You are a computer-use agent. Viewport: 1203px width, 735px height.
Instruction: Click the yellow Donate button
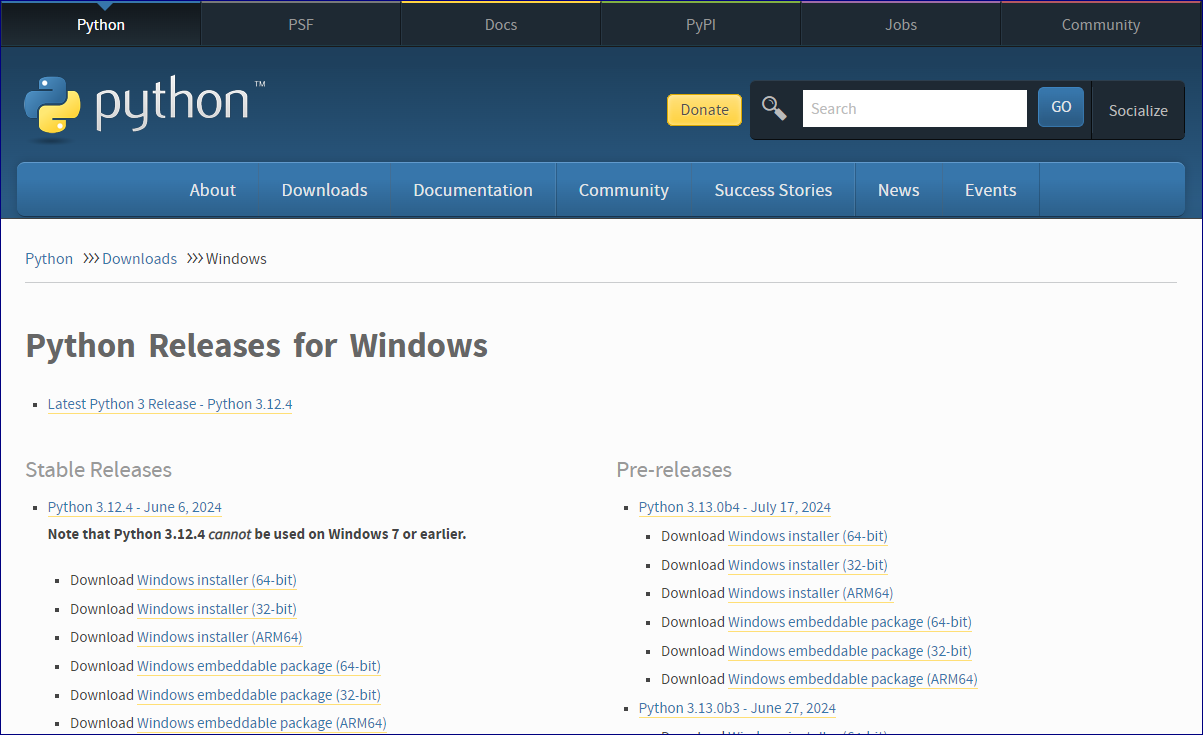coord(704,109)
